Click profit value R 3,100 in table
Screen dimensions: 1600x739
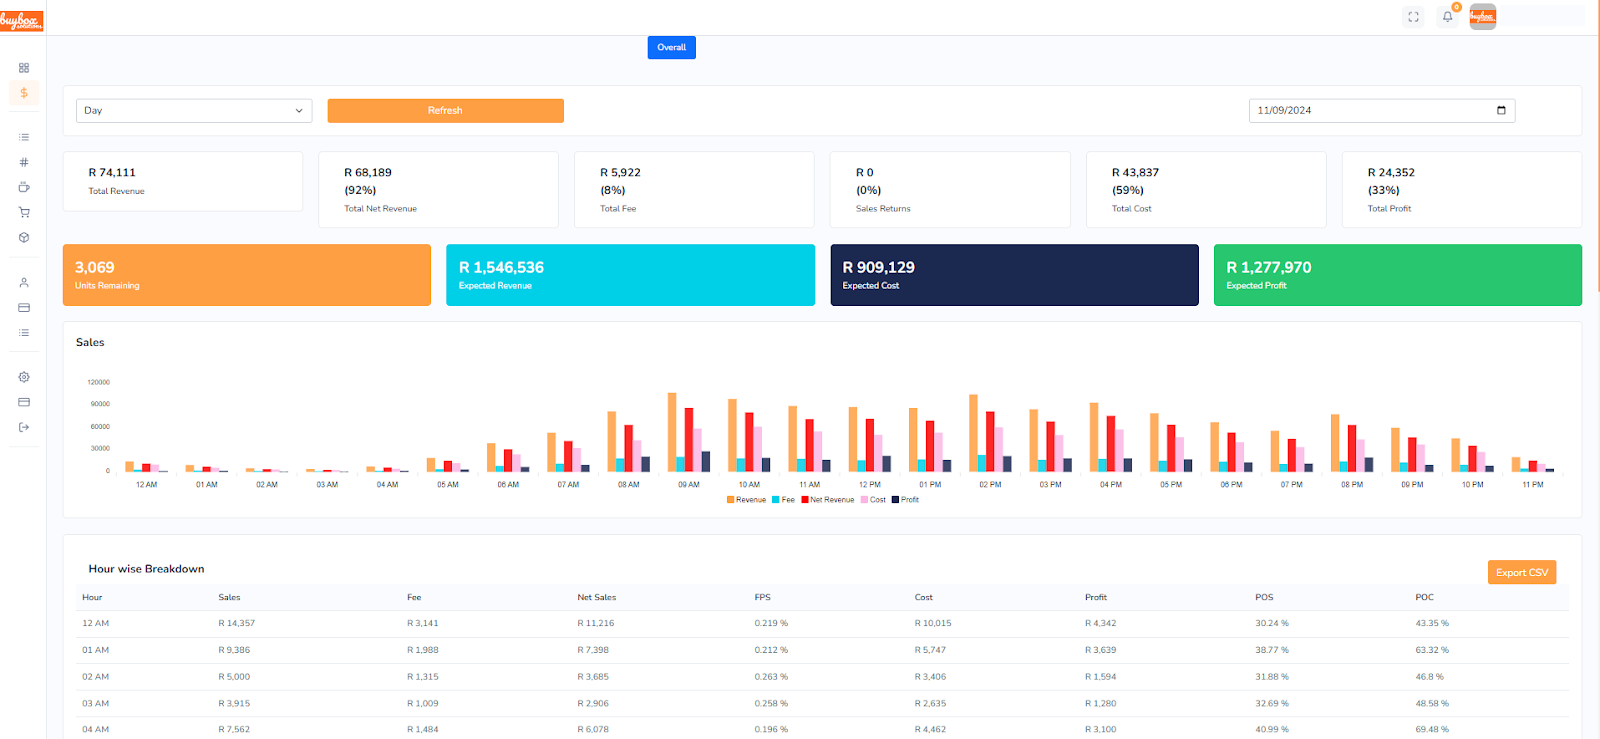pyautogui.click(x=1101, y=729)
